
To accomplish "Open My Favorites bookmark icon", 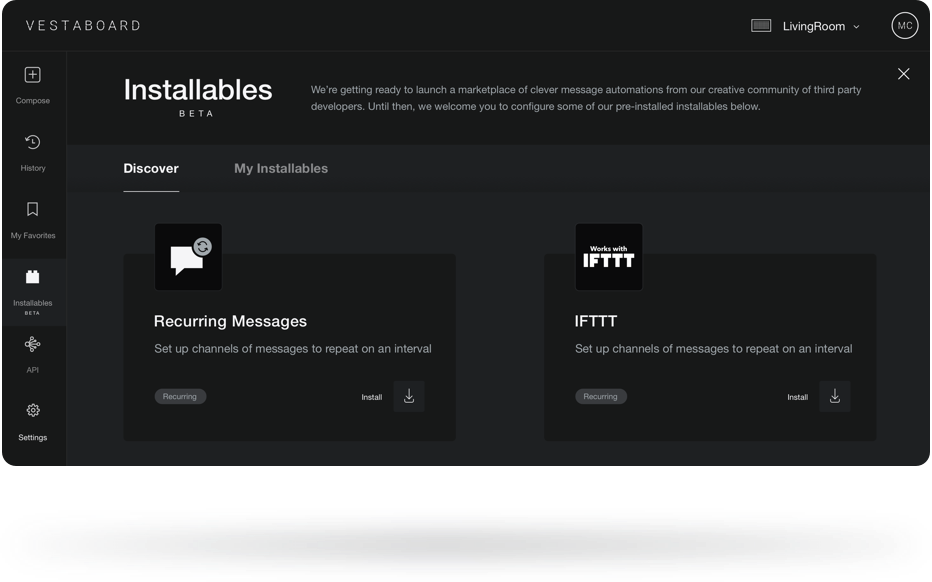I will [x=33, y=209].
